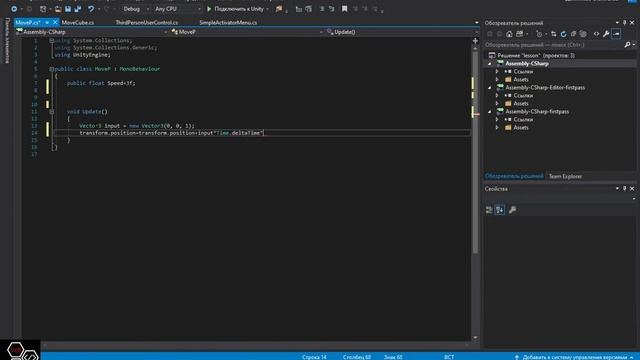Collapse the Update method outlining box
The width and height of the screenshot is (640, 360).
tap(51, 111)
